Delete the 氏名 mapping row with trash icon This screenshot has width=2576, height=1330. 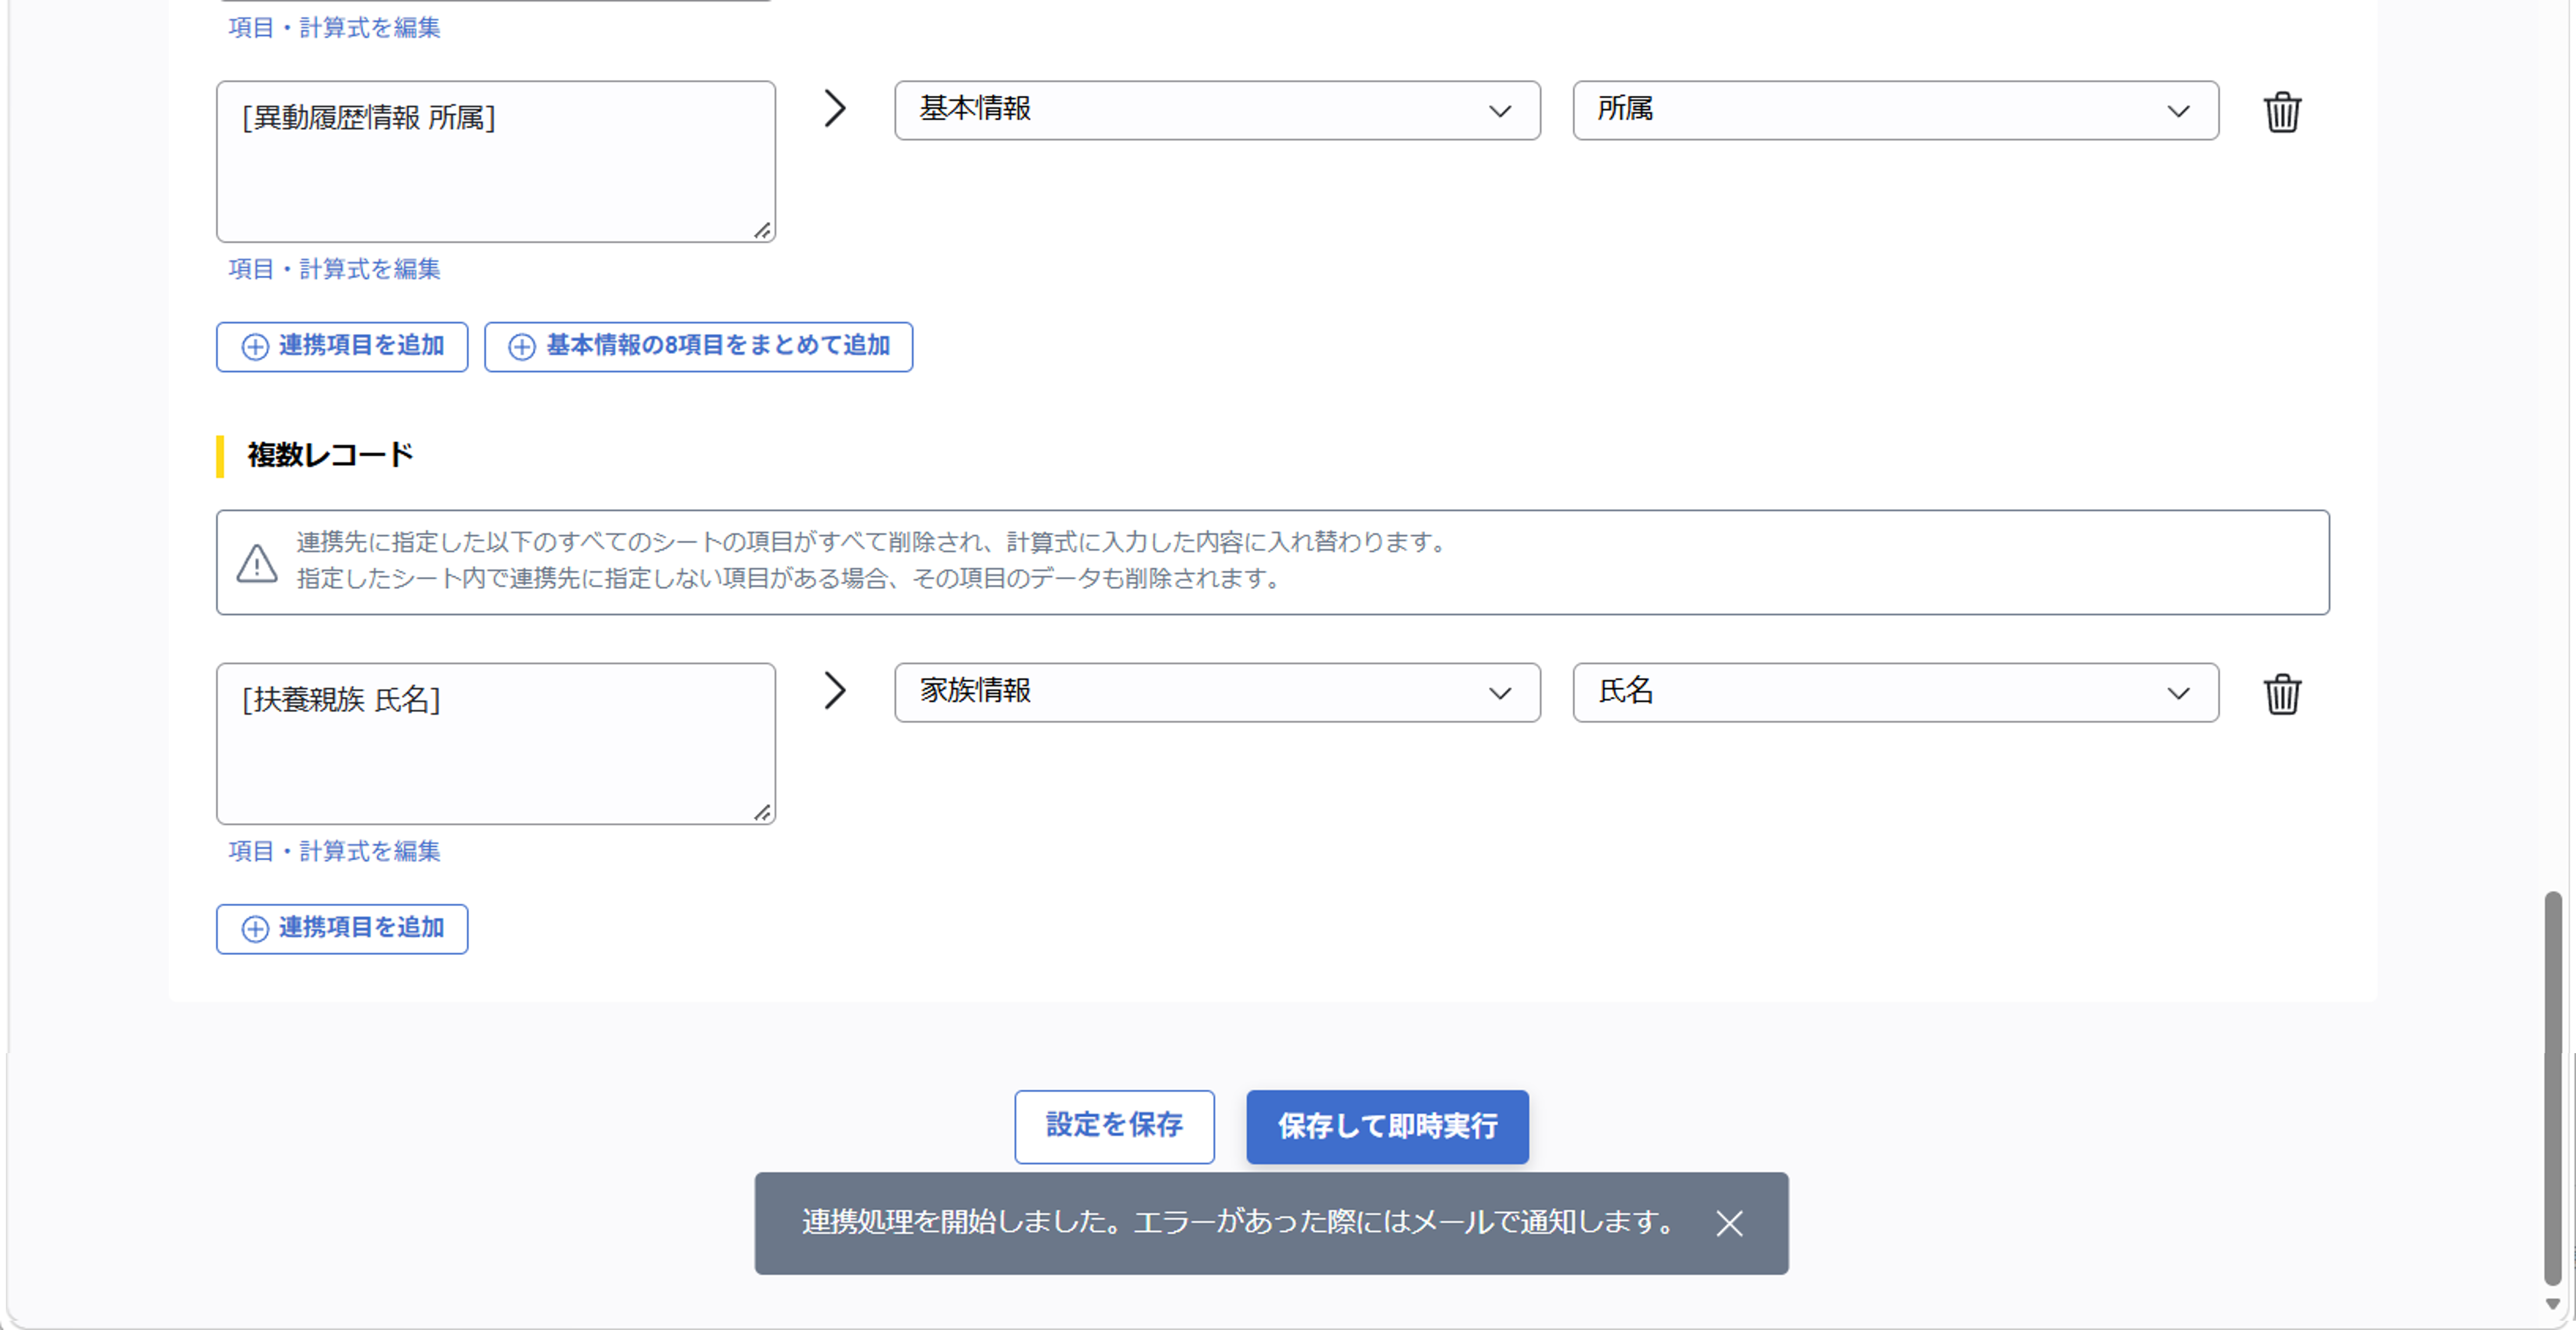click(2282, 693)
